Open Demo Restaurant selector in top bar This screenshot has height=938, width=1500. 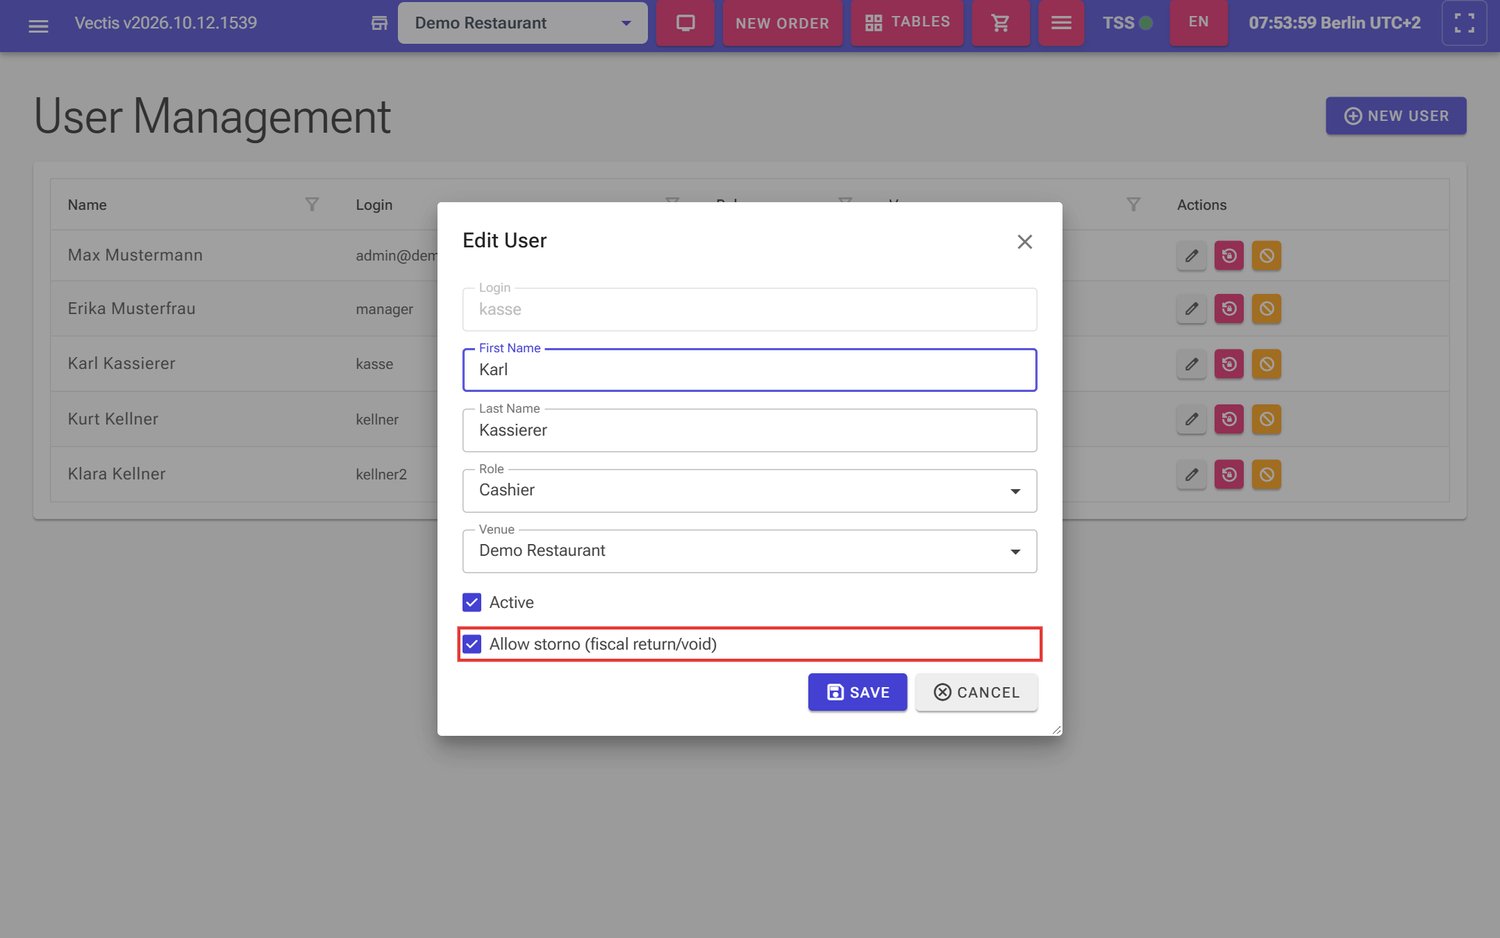coord(522,23)
